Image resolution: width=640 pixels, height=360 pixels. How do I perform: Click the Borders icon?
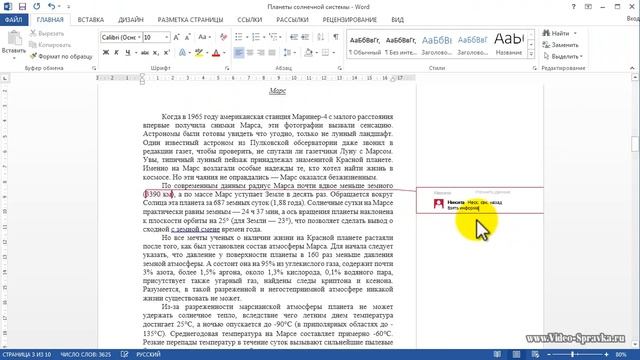325,53
